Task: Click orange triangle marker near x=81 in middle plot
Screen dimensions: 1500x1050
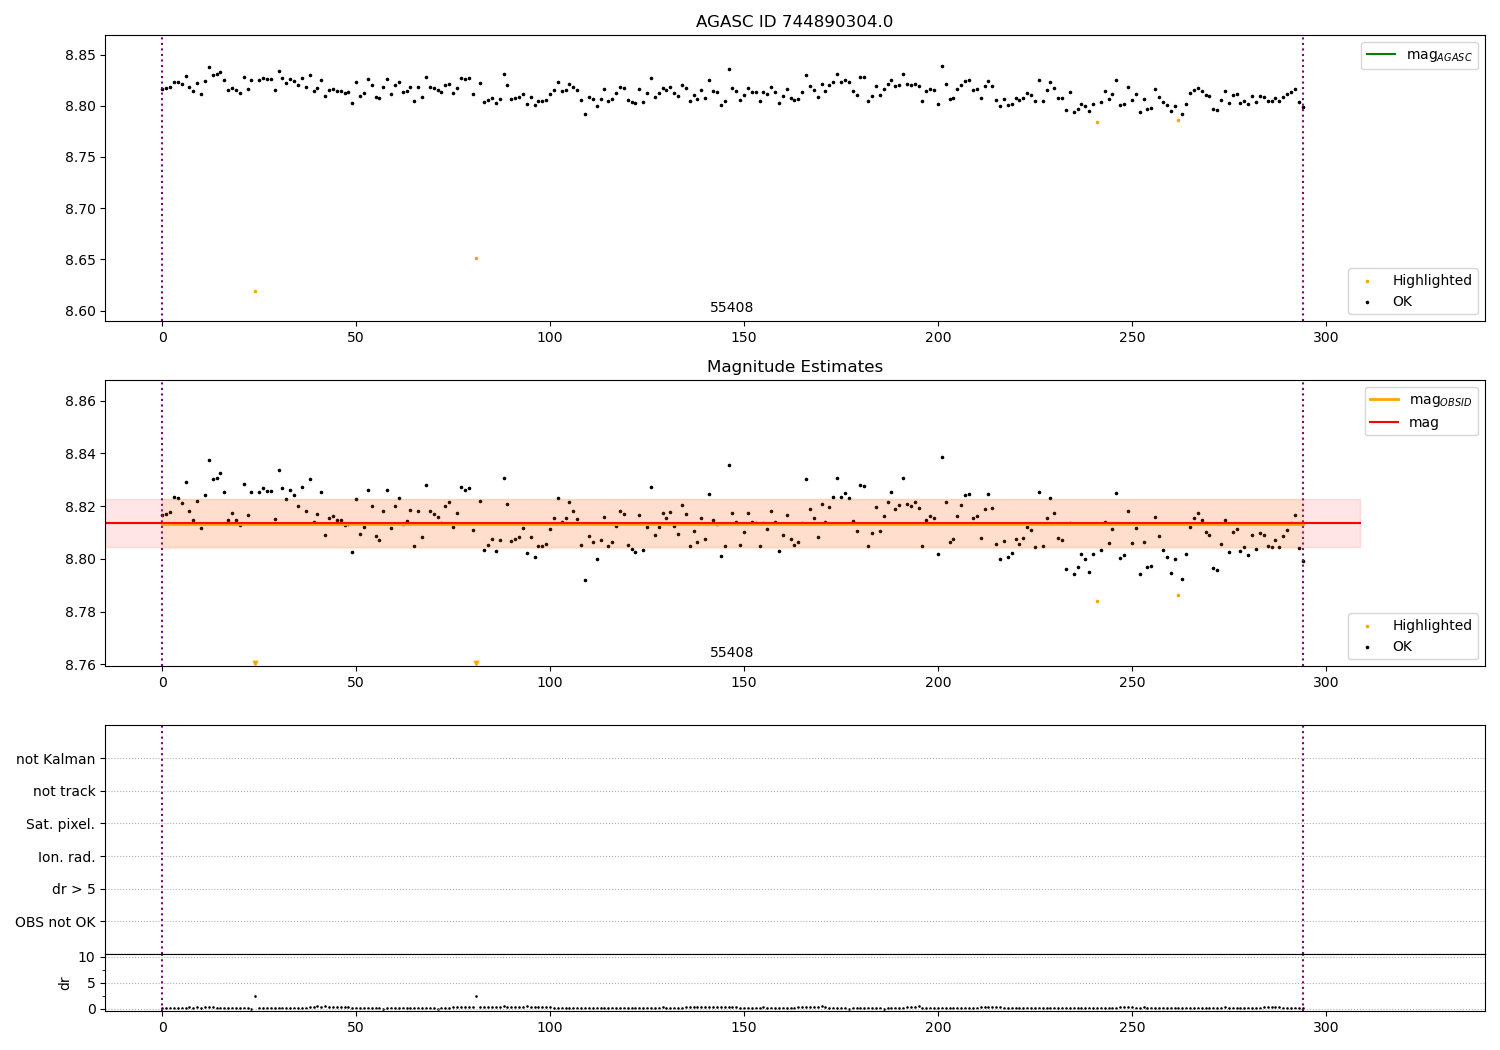Action: coord(476,663)
